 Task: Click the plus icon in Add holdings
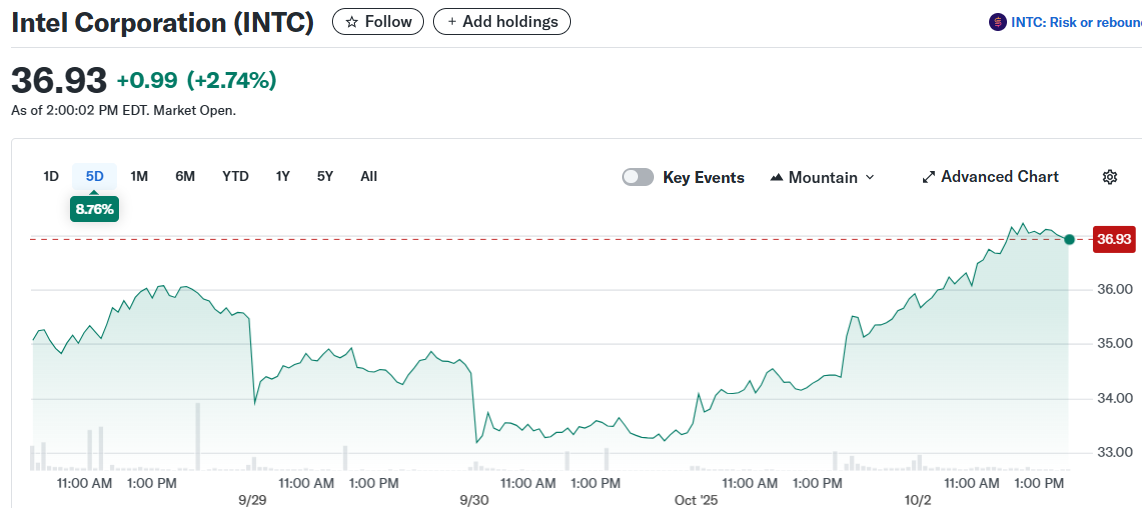pos(451,22)
